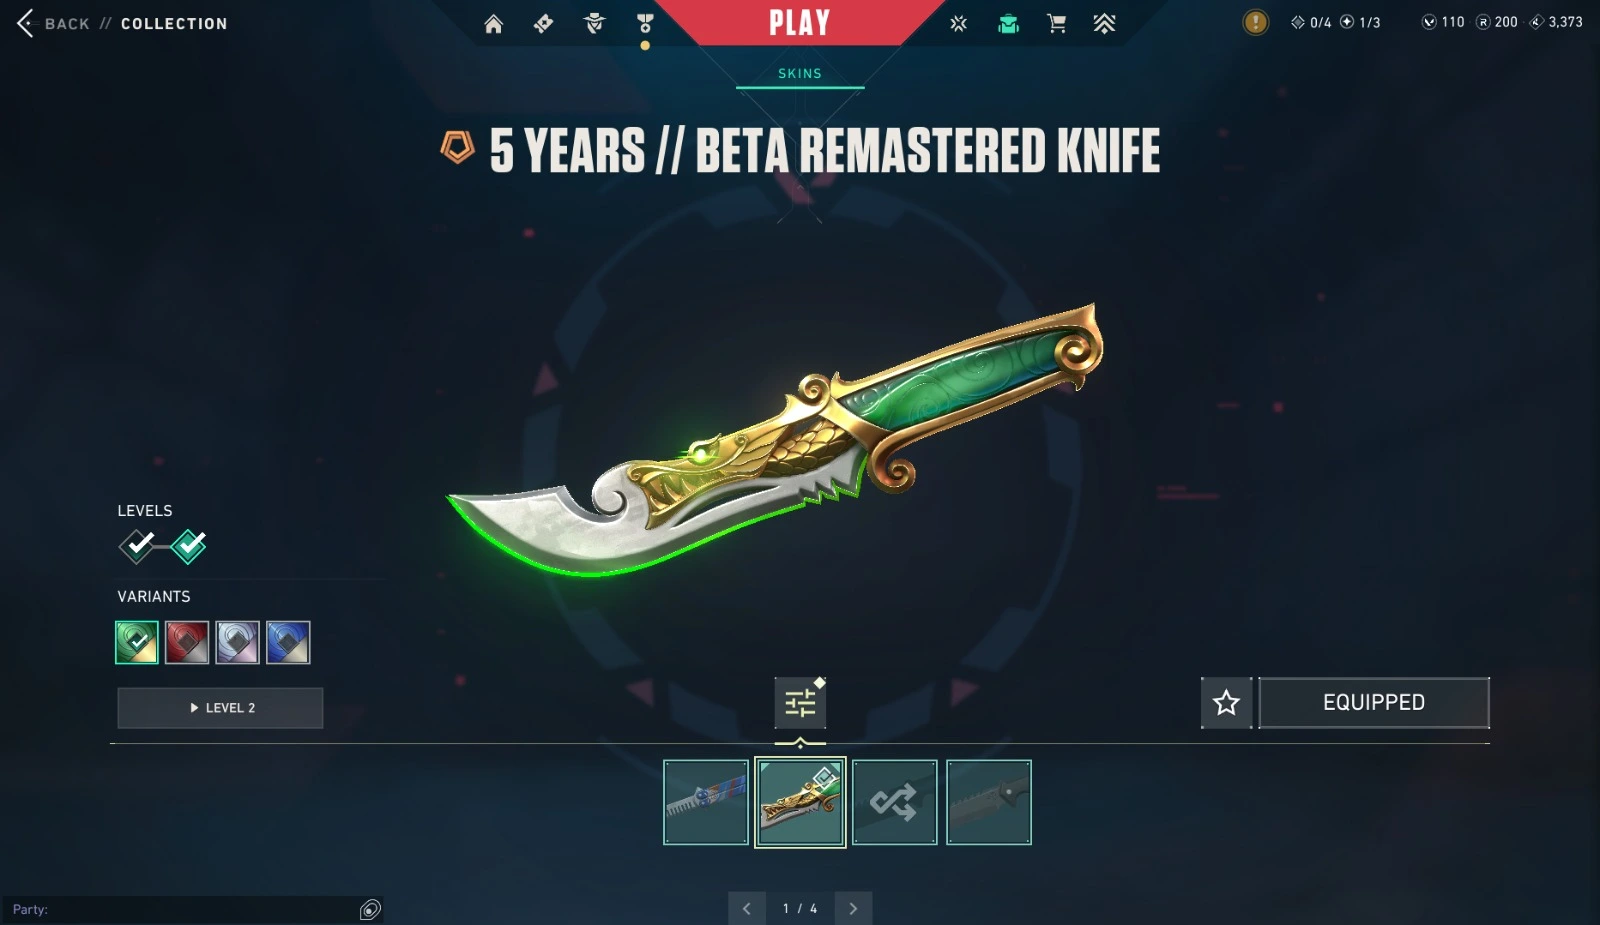Select the Level 1 skin upgrade
This screenshot has height=925, width=1600.
tap(137, 546)
